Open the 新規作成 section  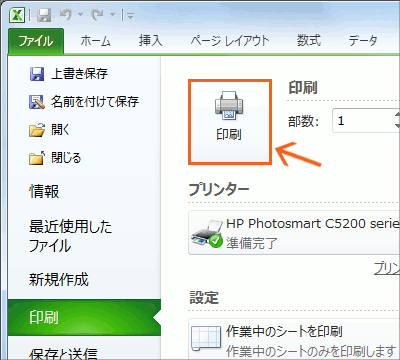pos(59,279)
